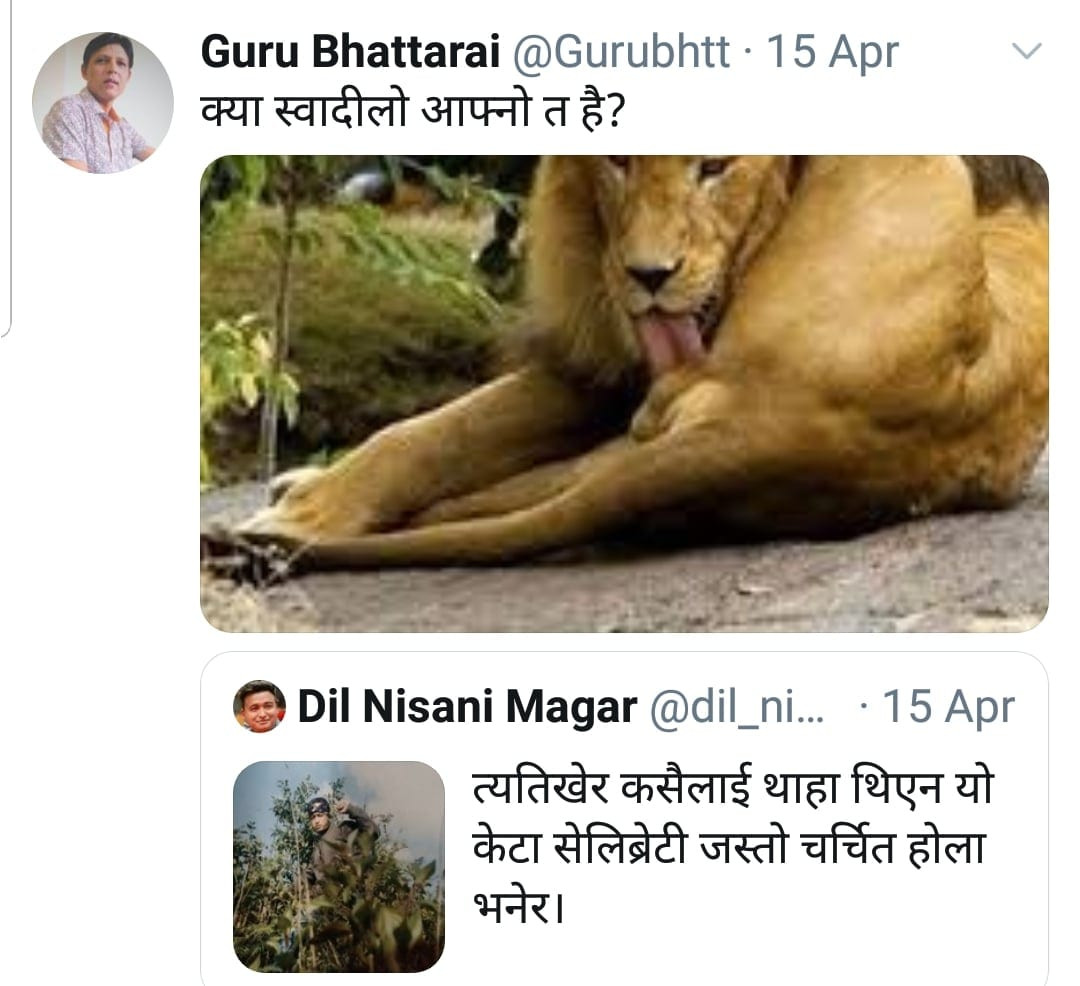Select the truncated @dil_ni... handle

pyautogui.click(x=738, y=708)
